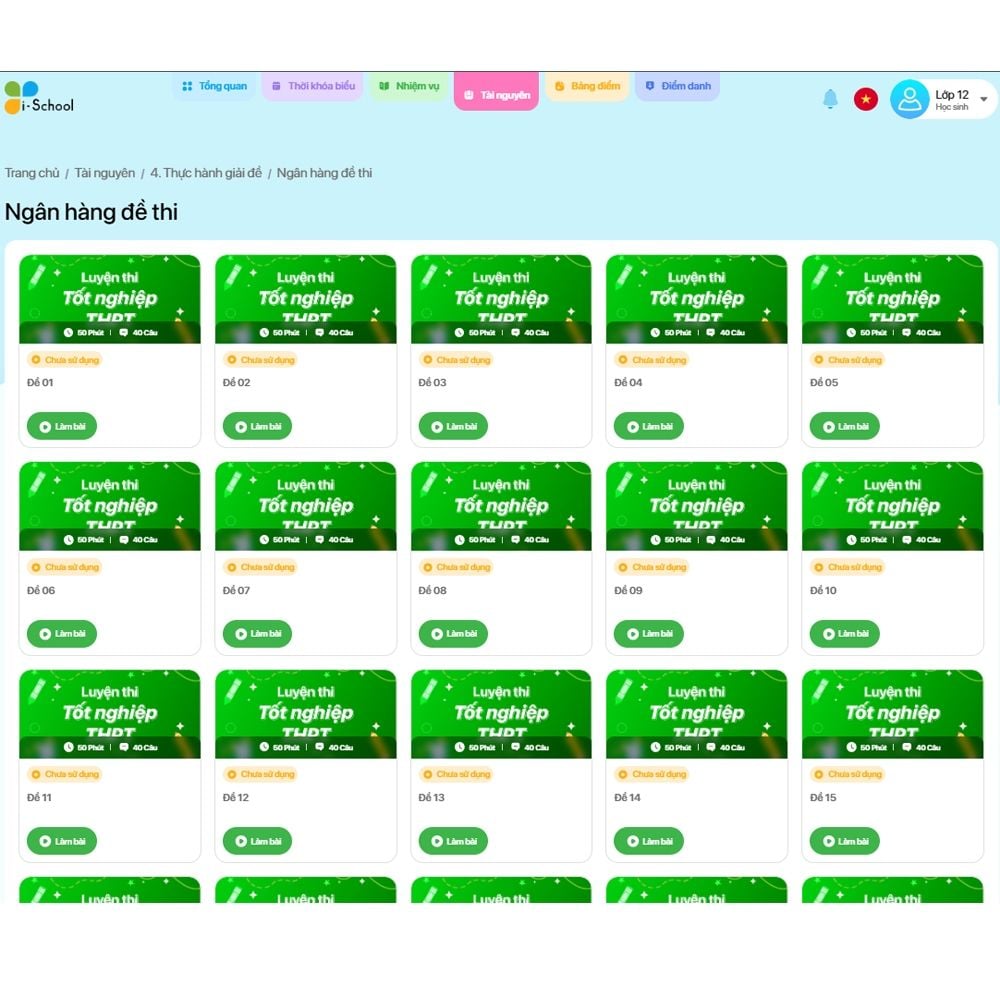
Task: Start Làm bài for Đề 13
Action: pos(453,841)
